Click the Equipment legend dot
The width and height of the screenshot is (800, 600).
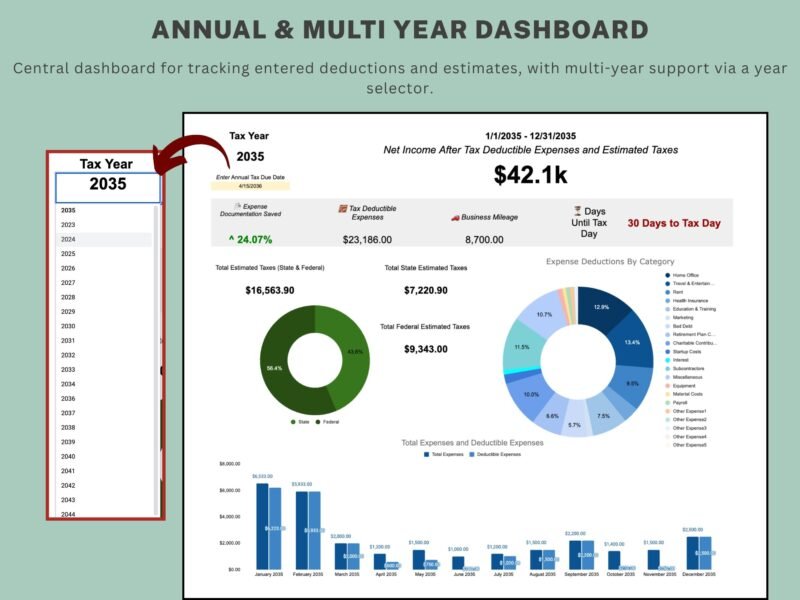(667, 386)
